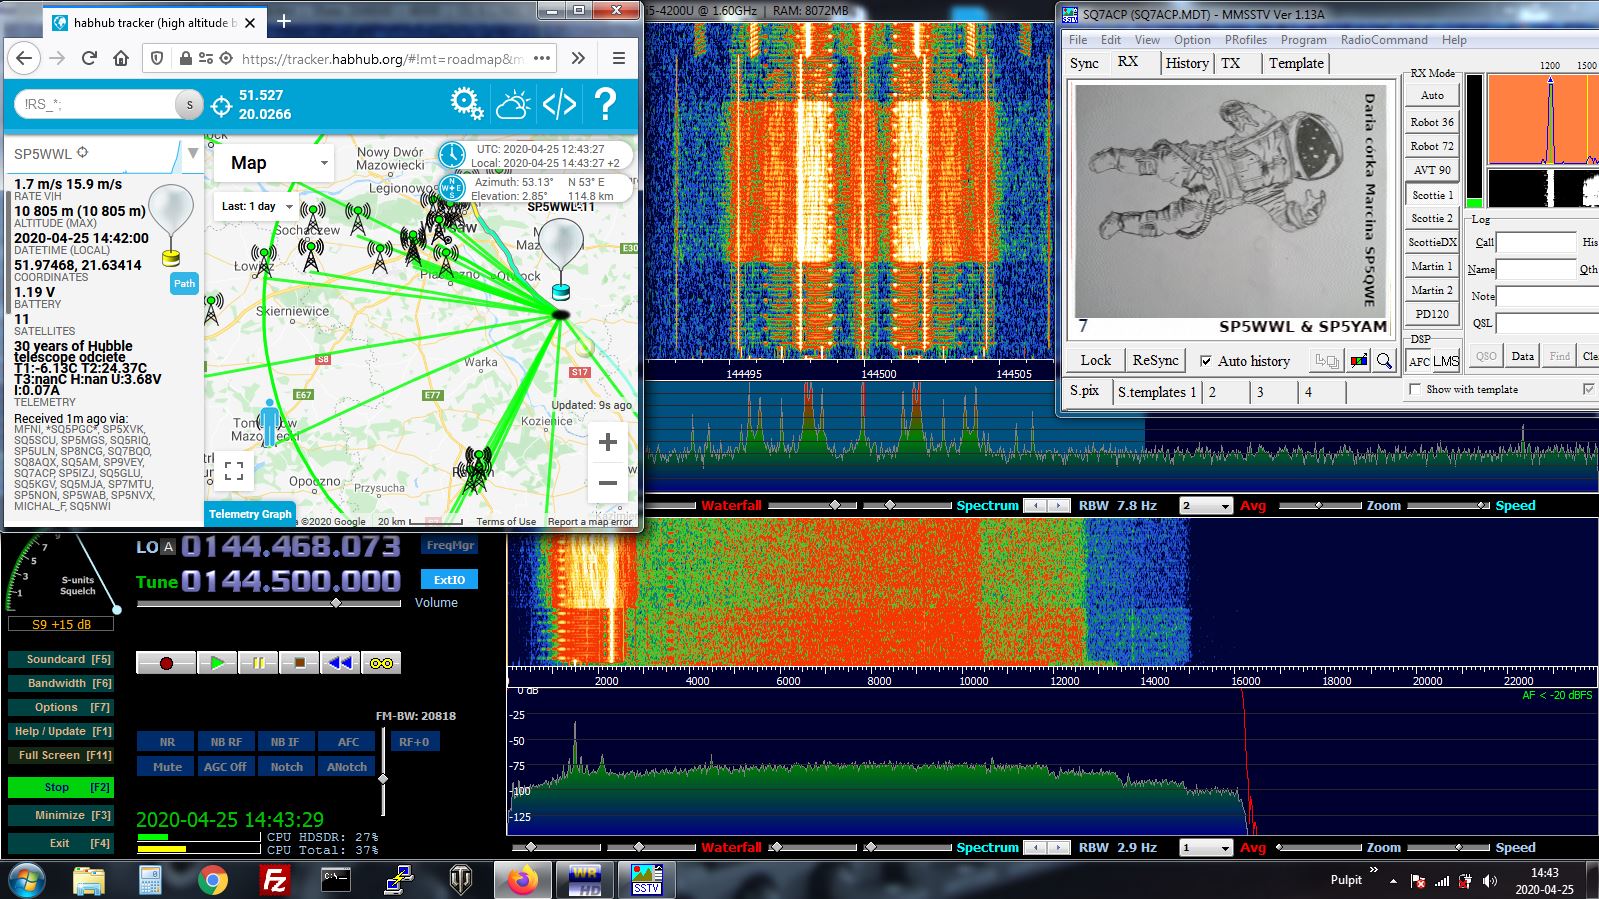Check the 'Show with template' box

tap(1415, 389)
